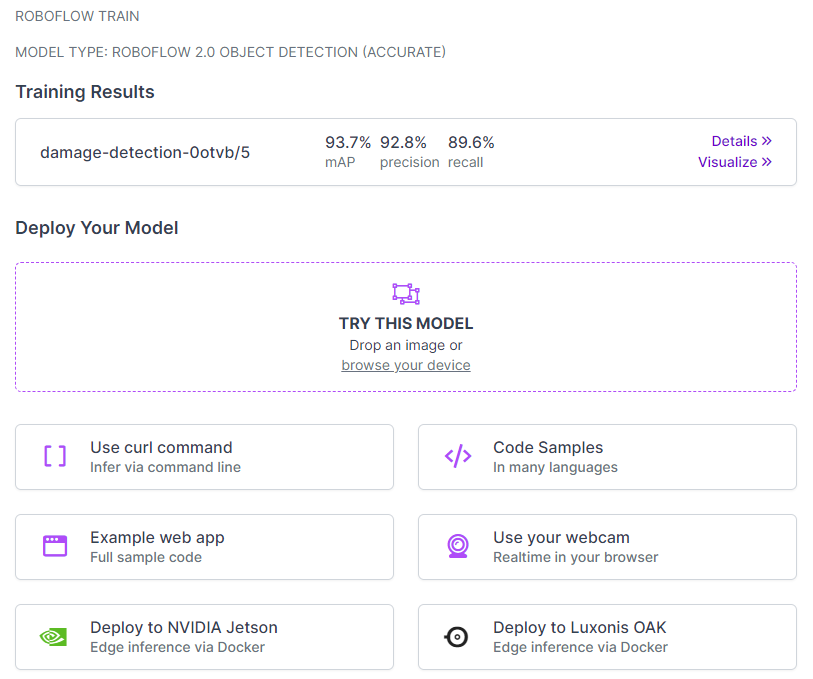813x679 pixels.
Task: Click Edge inference subtitle under NVIDIA Jetson
Action: [177, 647]
